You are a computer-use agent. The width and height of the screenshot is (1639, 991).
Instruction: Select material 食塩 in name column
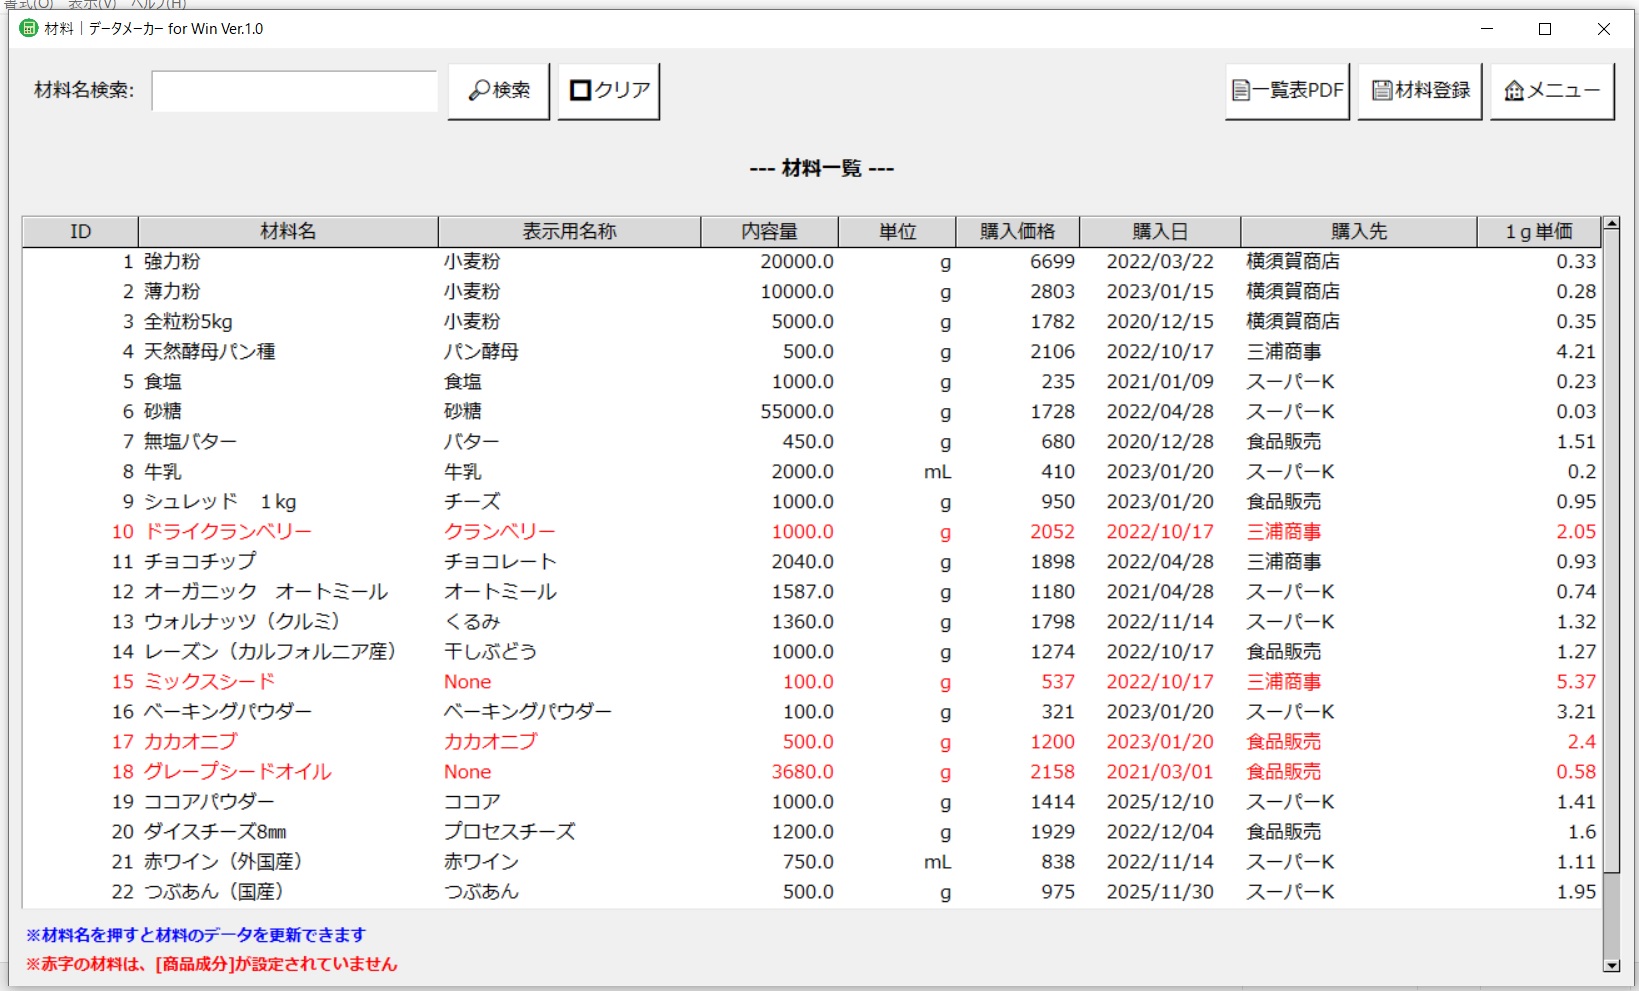click(163, 382)
